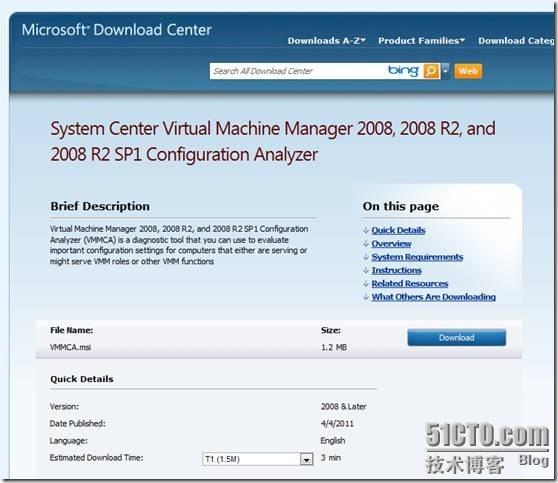The height and width of the screenshot is (483, 558).
Task: Click the 3 min download time value
Action: [331, 458]
